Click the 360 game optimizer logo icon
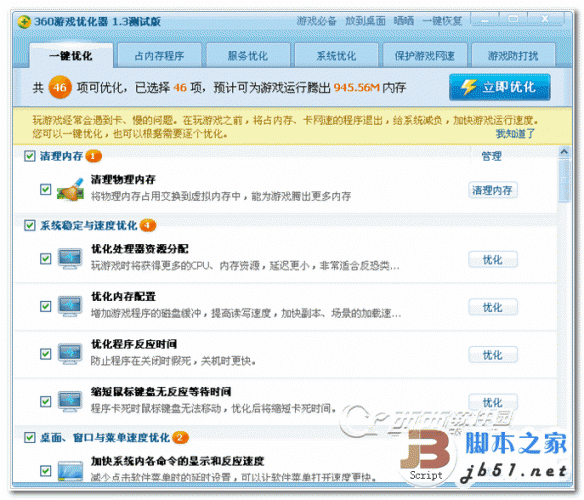The height and width of the screenshot is (500, 584). [24, 21]
